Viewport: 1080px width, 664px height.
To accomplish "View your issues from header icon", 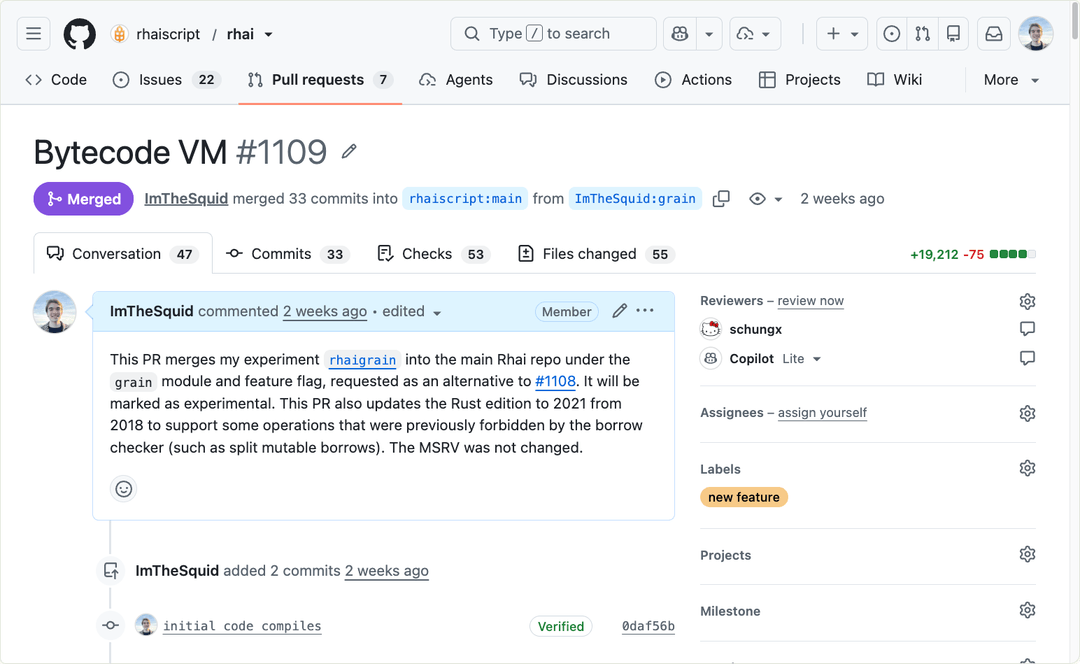I will [891, 34].
